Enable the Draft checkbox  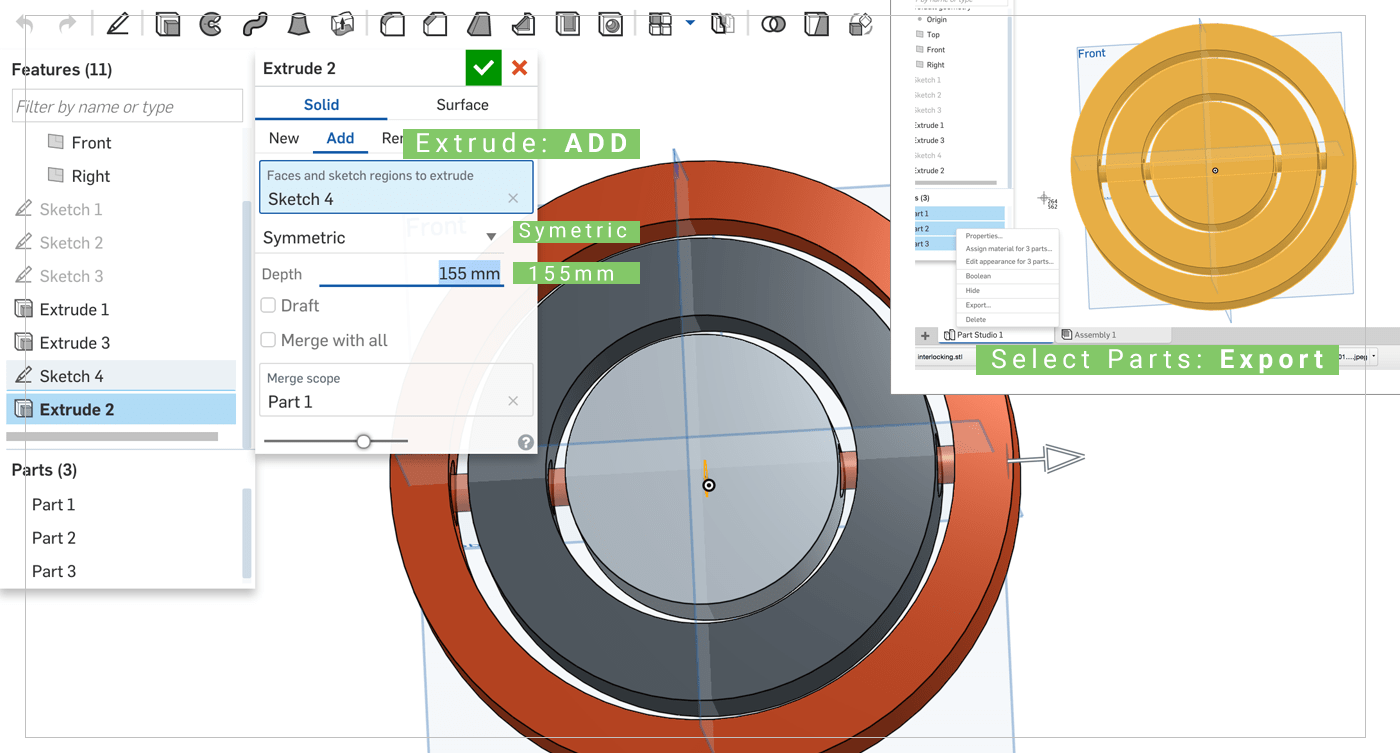pos(268,305)
